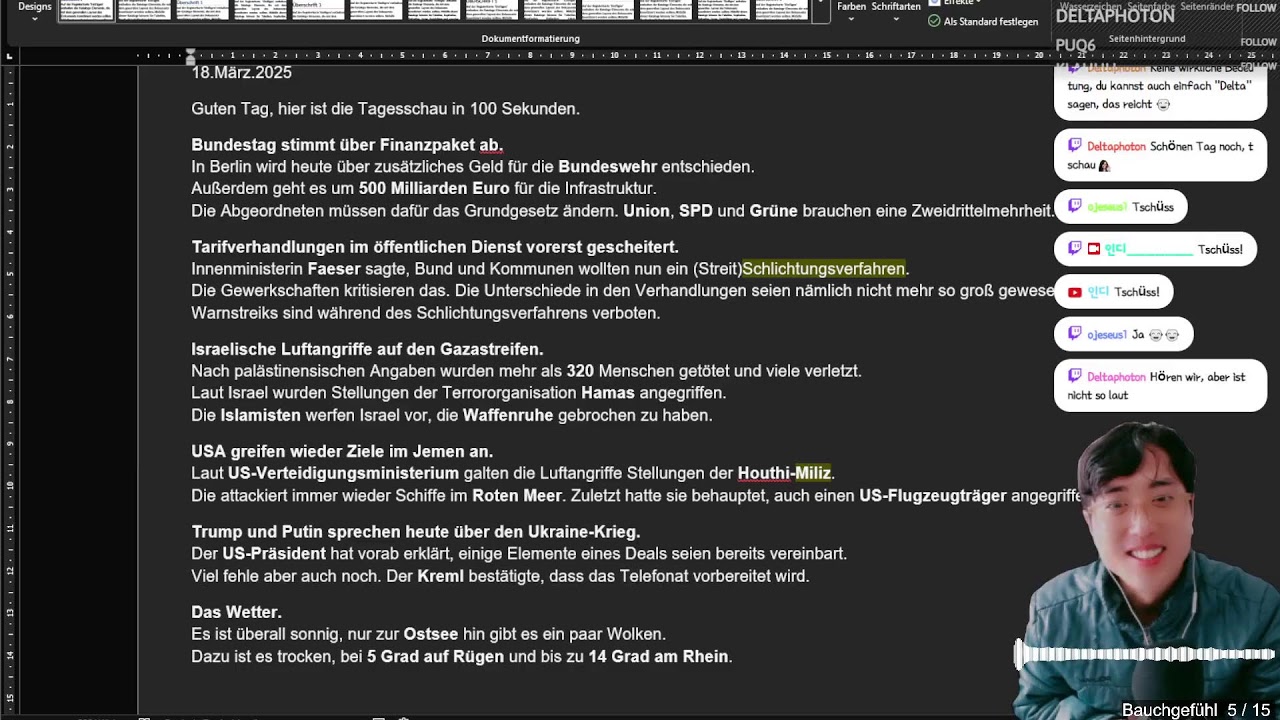The height and width of the screenshot is (720, 1280).
Task: Click headline 'Israelische Luftangriffe auf den Gazastreifen.'
Action: pyautogui.click(x=367, y=349)
